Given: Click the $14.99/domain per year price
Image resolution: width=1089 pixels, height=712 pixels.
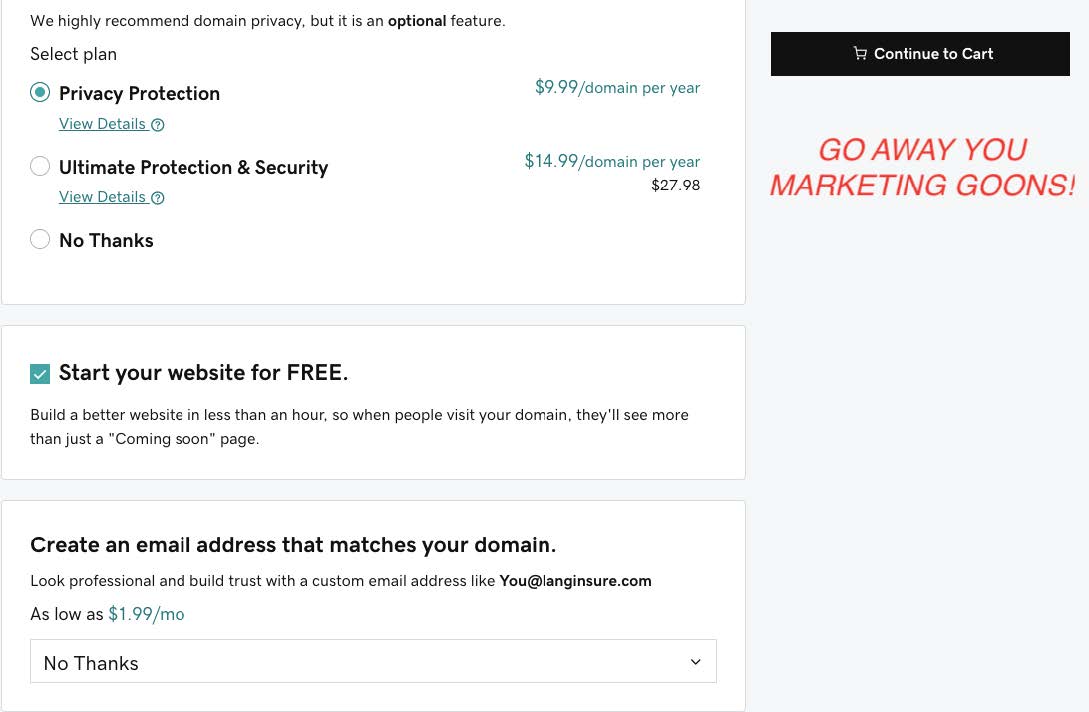Looking at the screenshot, I should (612, 161).
